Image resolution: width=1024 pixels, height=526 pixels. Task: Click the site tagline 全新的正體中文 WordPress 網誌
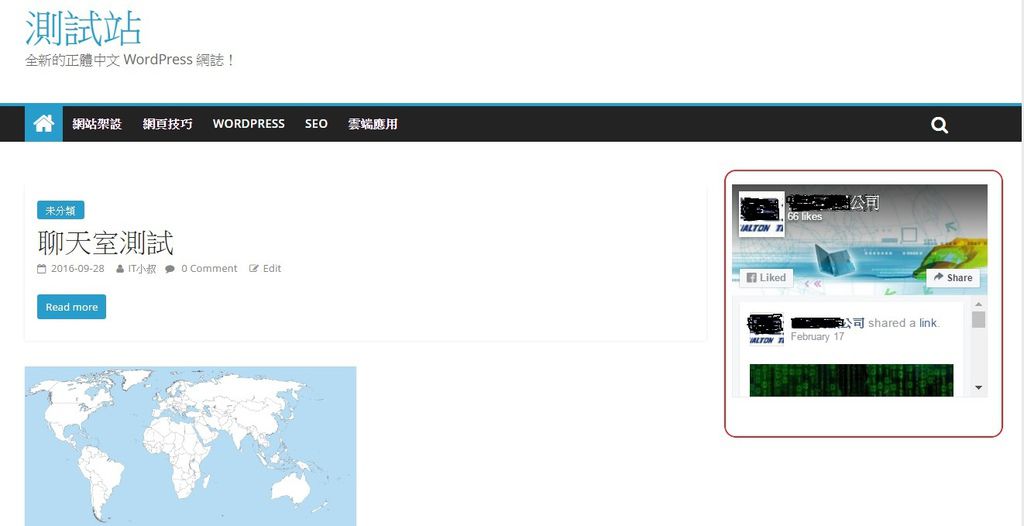(129, 60)
